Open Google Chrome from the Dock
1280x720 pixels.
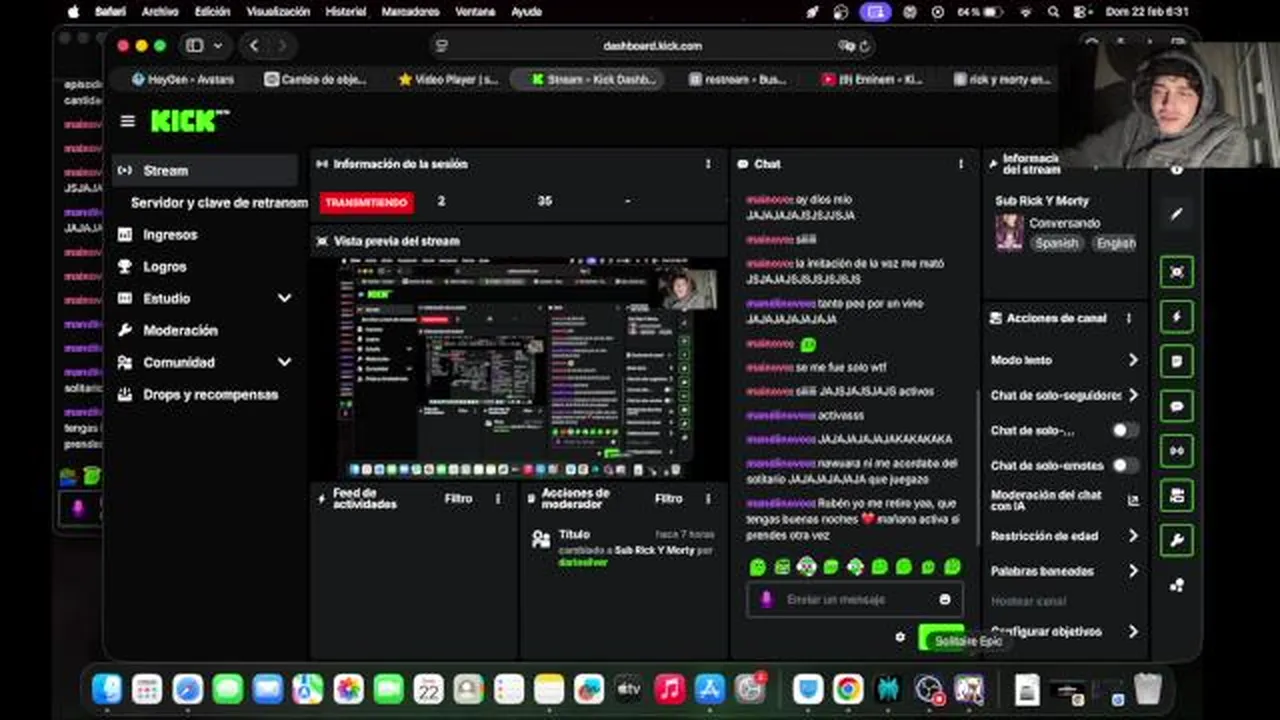(848, 689)
